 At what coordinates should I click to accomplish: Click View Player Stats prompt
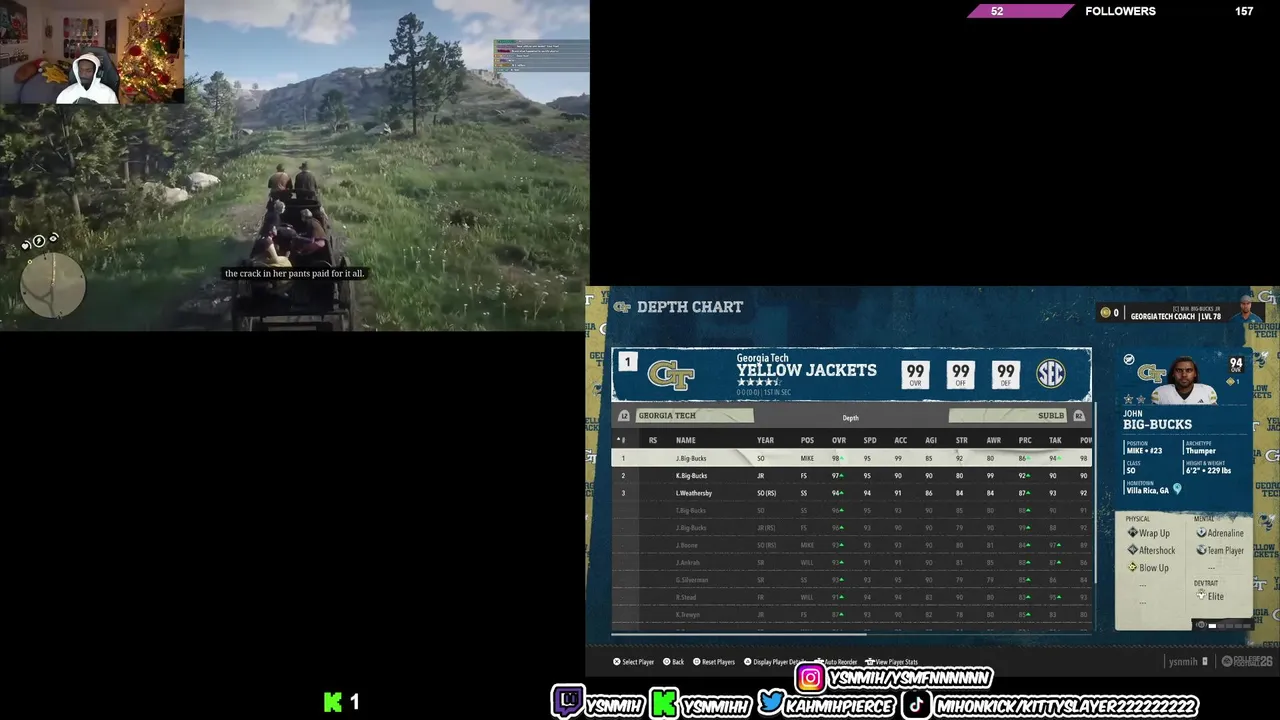click(x=891, y=662)
